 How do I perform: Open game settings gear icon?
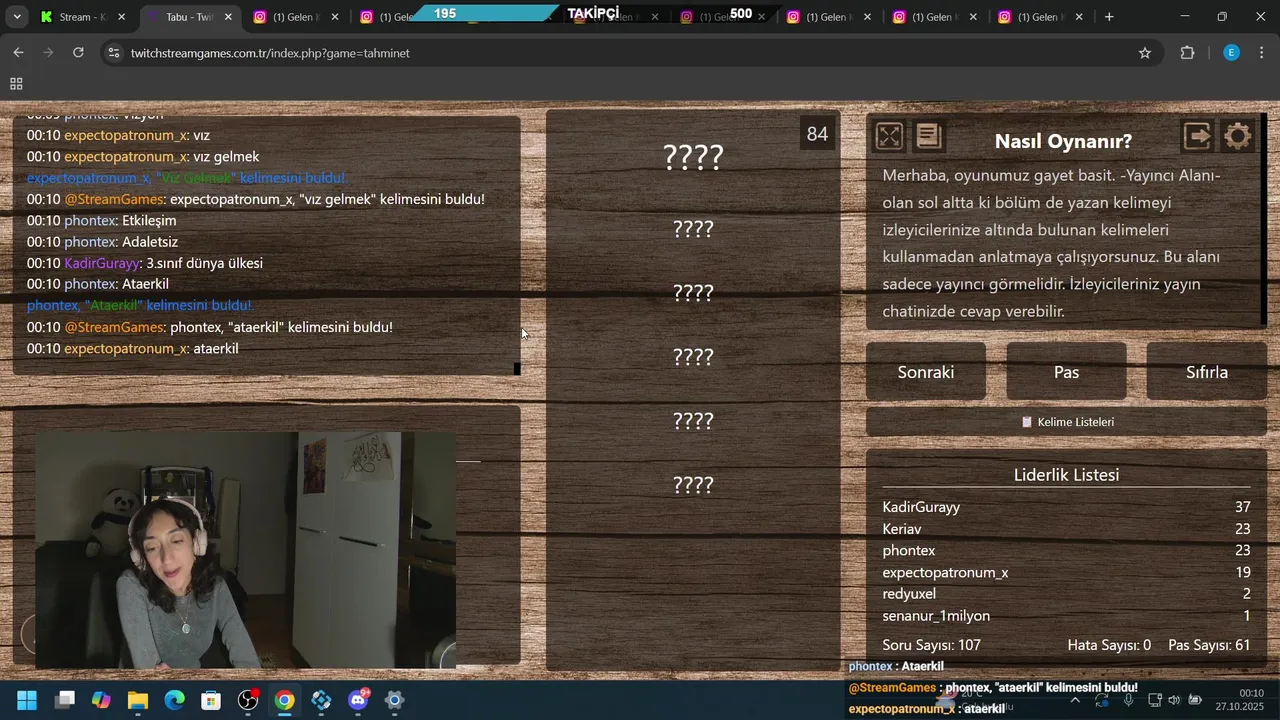[x=1238, y=136]
